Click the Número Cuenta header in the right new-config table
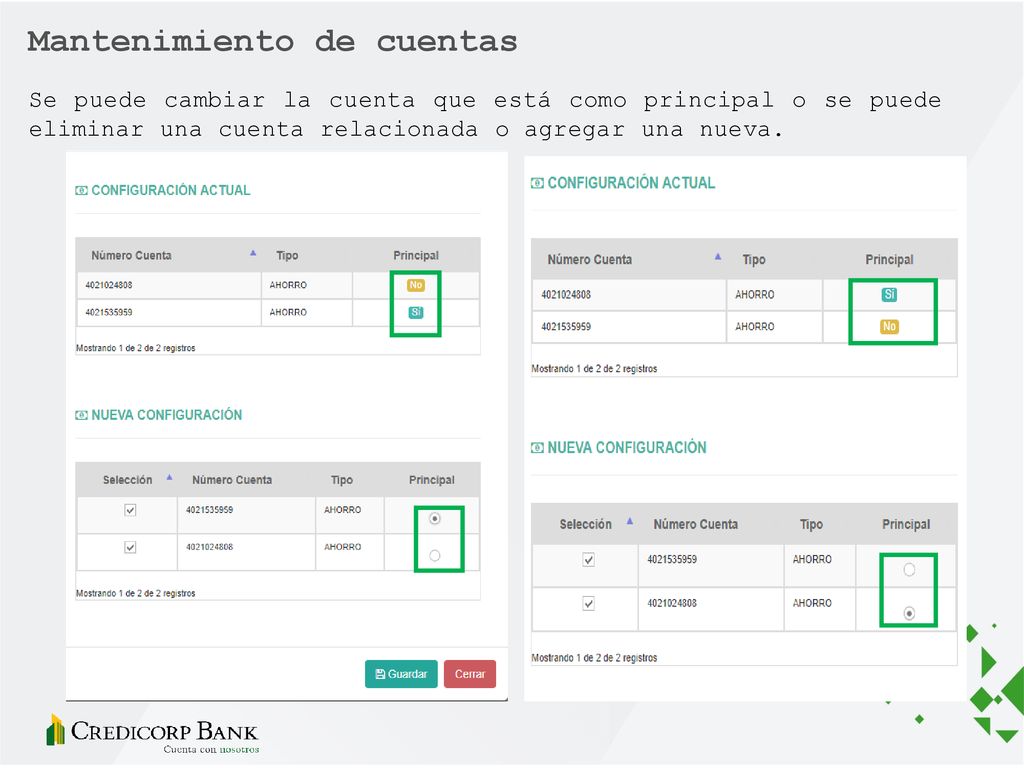 click(x=696, y=524)
